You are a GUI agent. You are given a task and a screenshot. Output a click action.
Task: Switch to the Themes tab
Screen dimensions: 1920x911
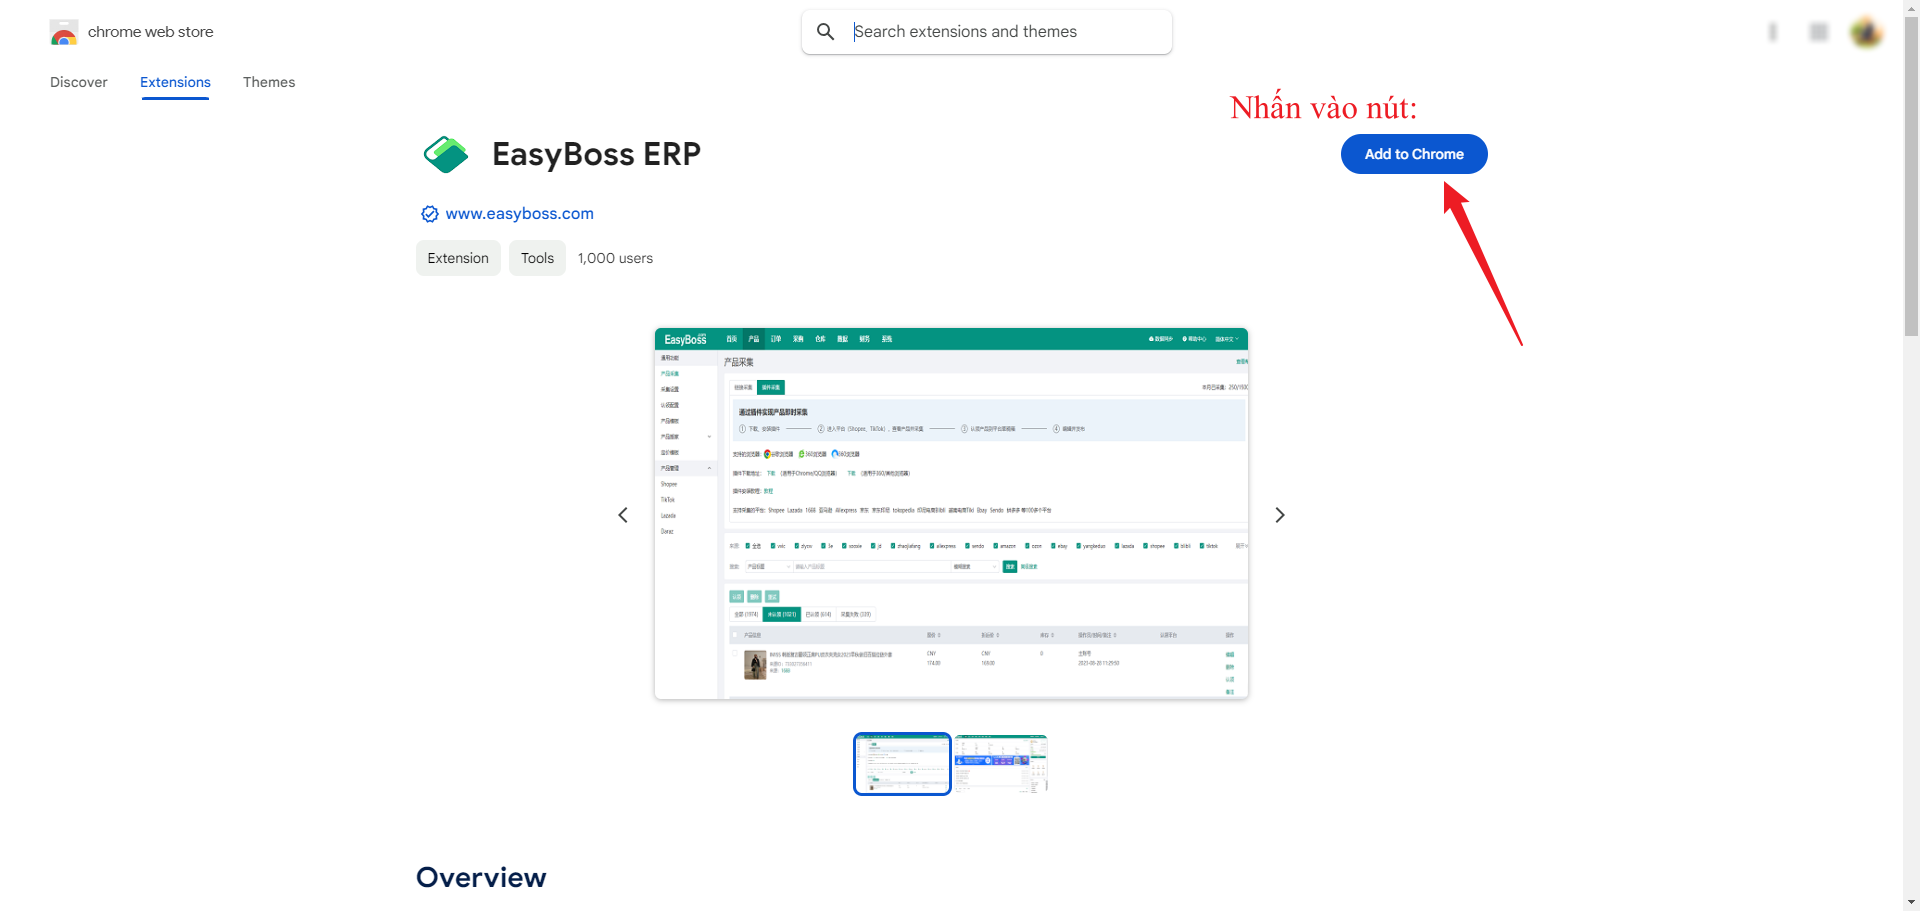[x=269, y=82]
